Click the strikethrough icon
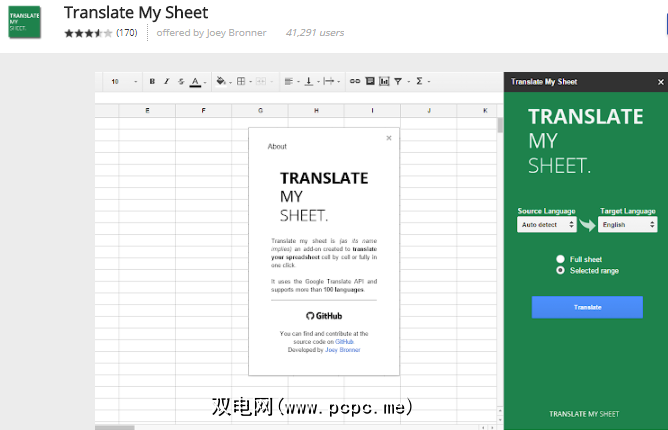Image resolution: width=668 pixels, height=430 pixels. tap(180, 81)
